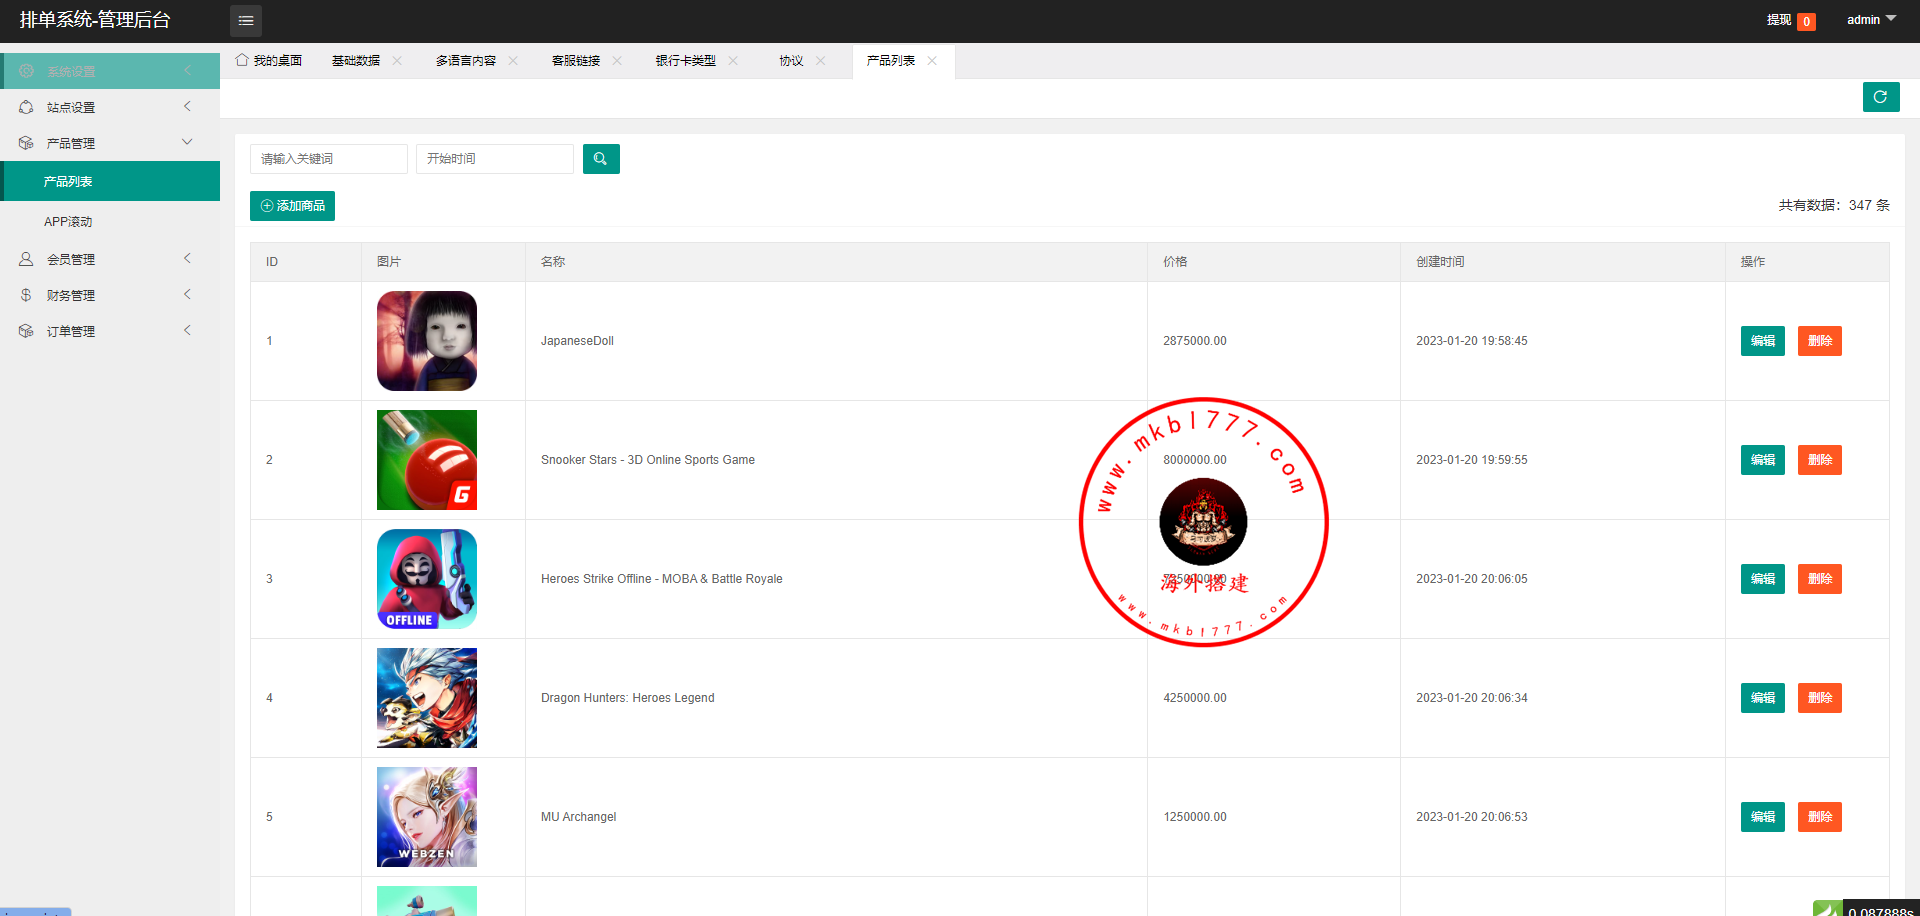Open the JapaneseDoll product image
The width and height of the screenshot is (1920, 916).
427,341
